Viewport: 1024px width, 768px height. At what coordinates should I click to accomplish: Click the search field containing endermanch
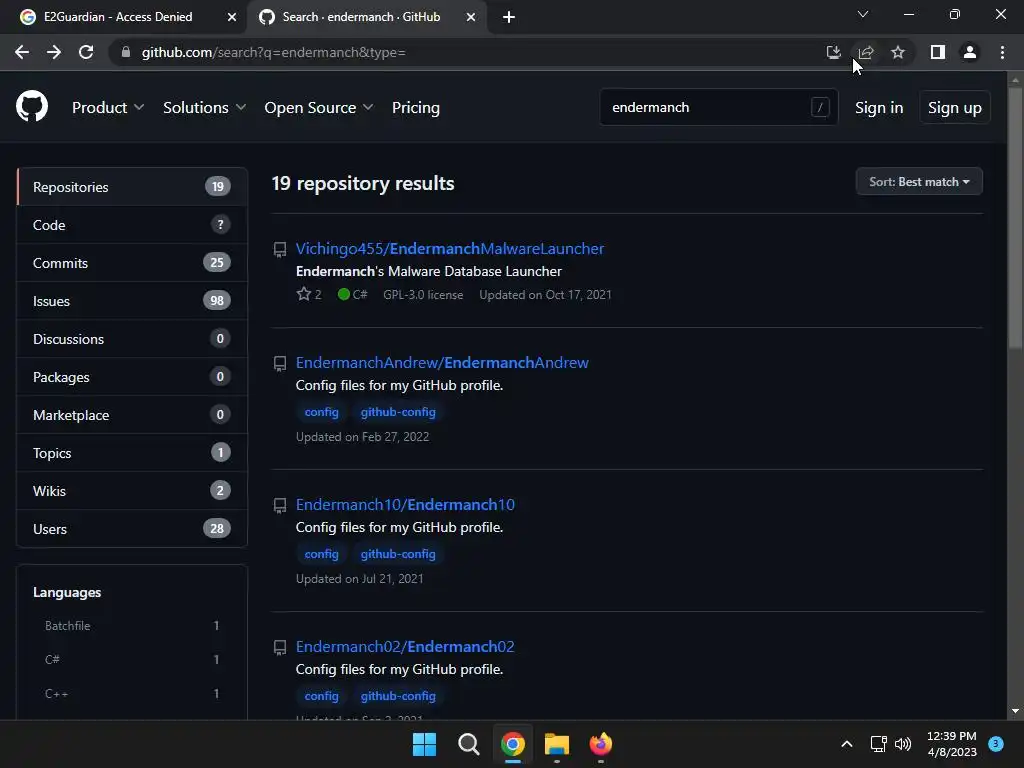[x=718, y=107]
